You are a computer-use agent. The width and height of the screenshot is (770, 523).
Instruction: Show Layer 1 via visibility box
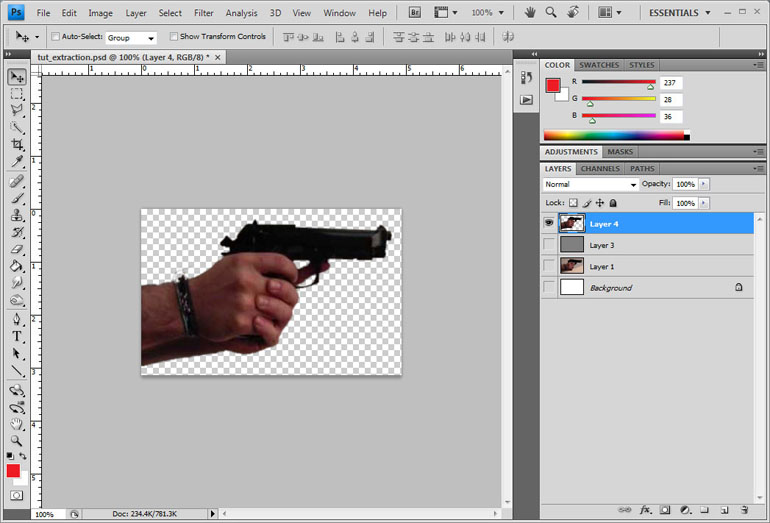(x=549, y=266)
